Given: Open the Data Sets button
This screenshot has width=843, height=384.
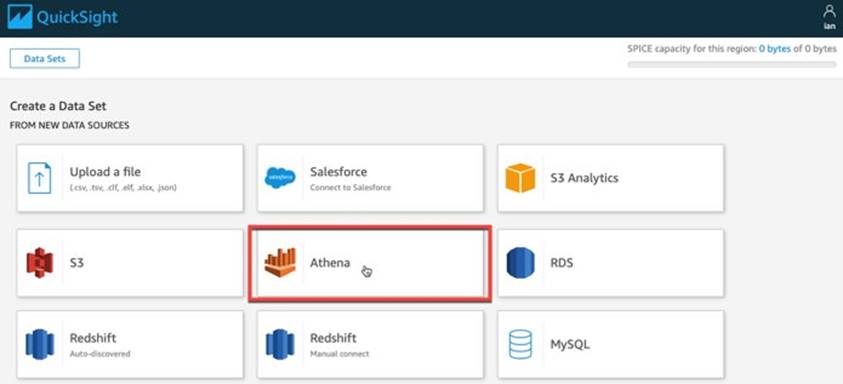Looking at the screenshot, I should [45, 59].
